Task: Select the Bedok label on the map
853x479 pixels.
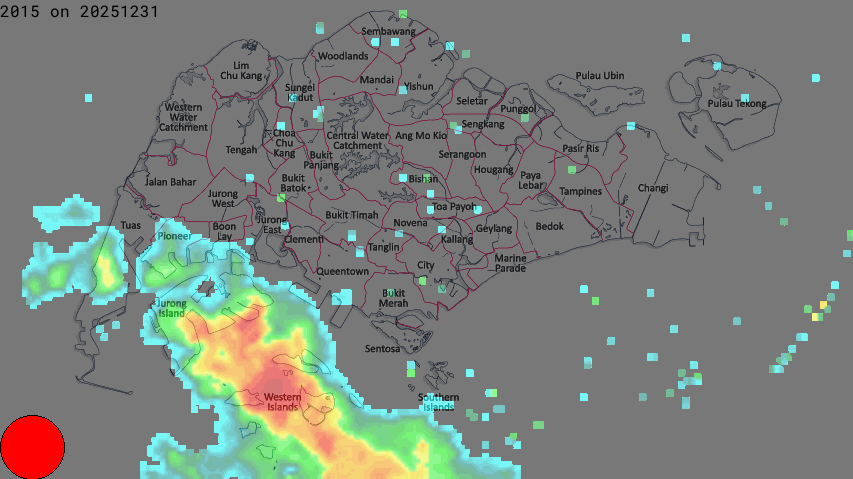Action: click(x=549, y=226)
